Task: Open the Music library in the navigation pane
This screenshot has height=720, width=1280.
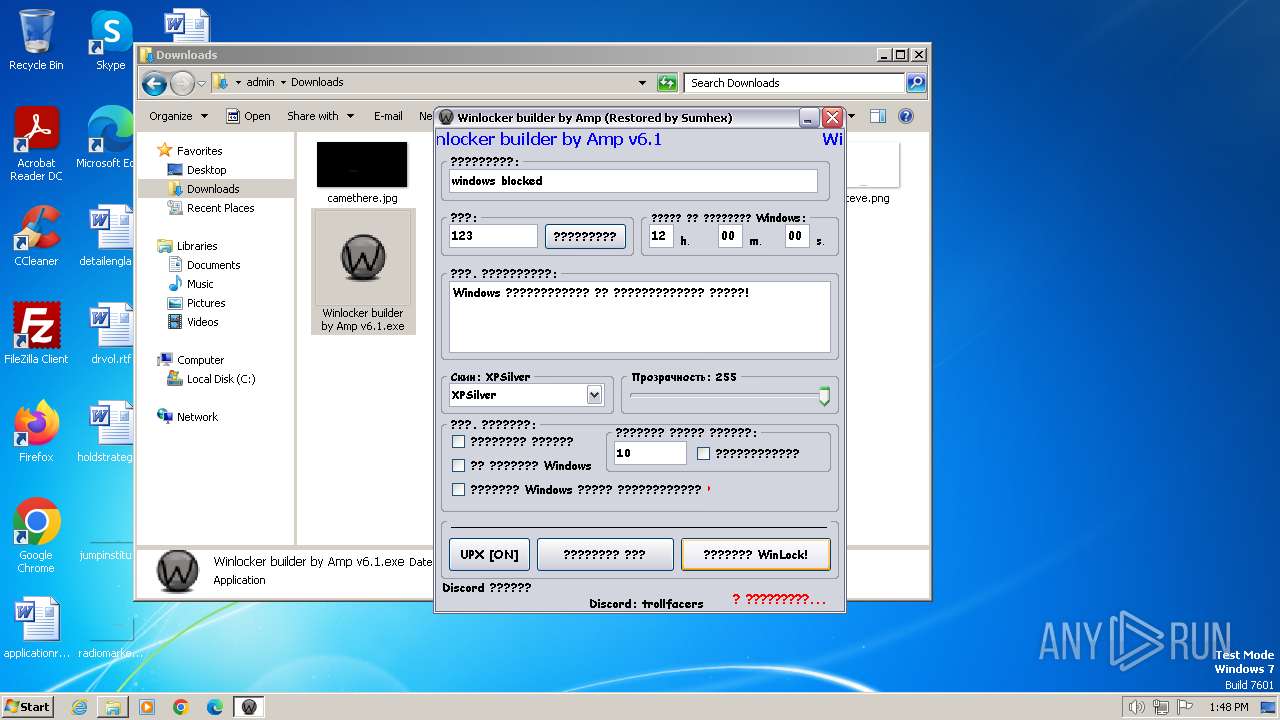Action: [200, 284]
